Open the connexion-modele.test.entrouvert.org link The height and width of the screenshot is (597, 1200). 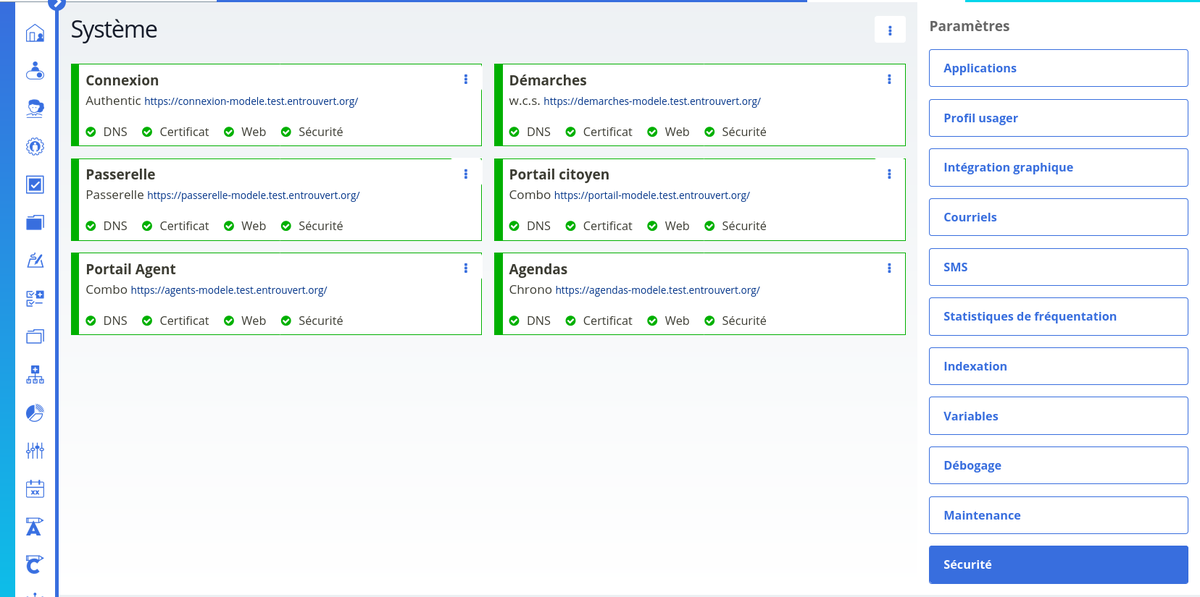[251, 102]
